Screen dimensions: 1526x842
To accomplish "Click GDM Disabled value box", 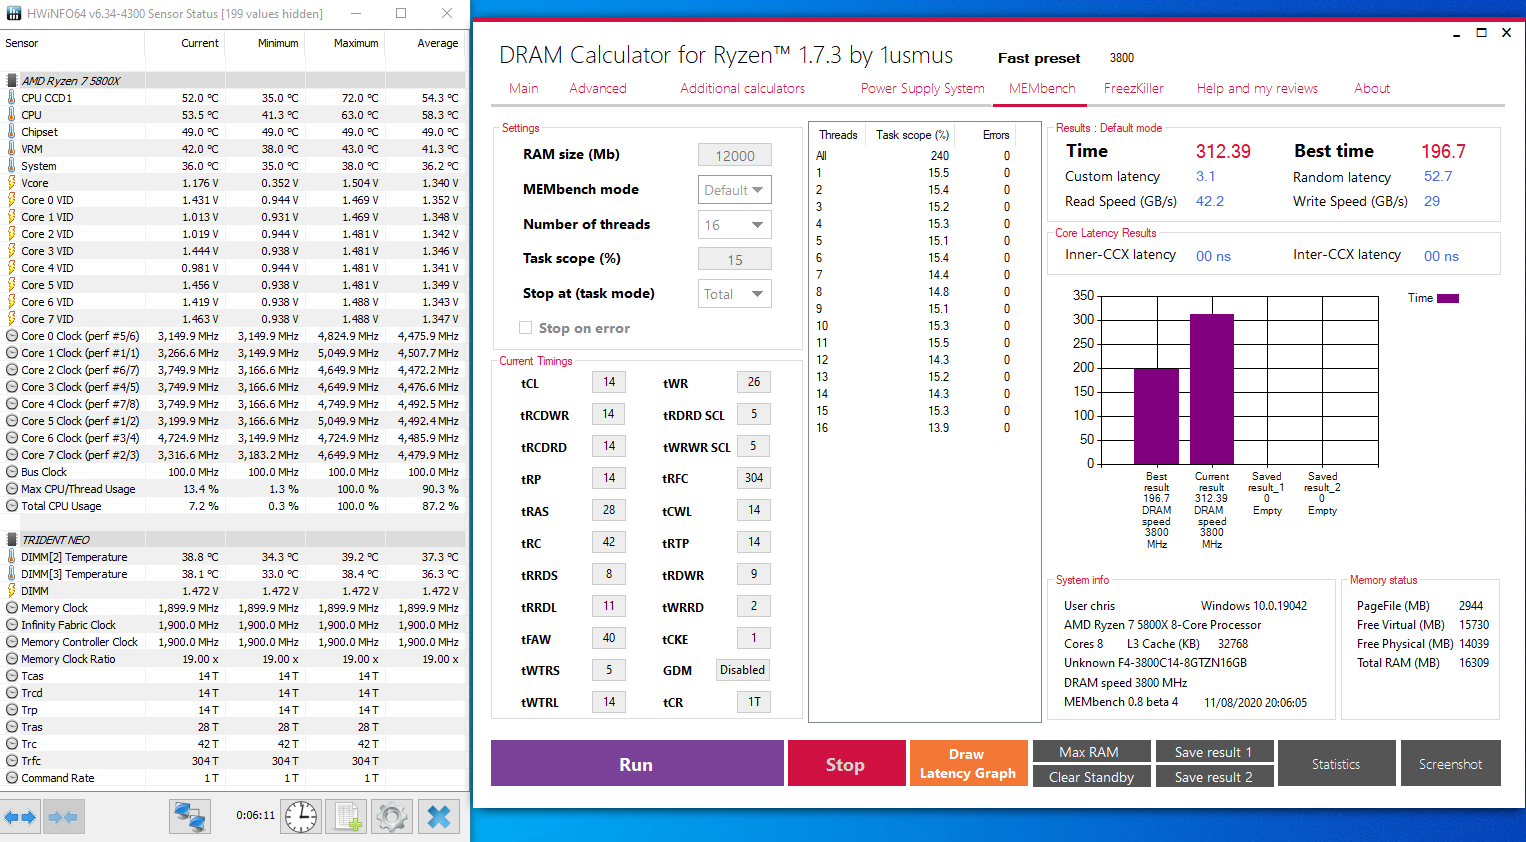I will (743, 670).
